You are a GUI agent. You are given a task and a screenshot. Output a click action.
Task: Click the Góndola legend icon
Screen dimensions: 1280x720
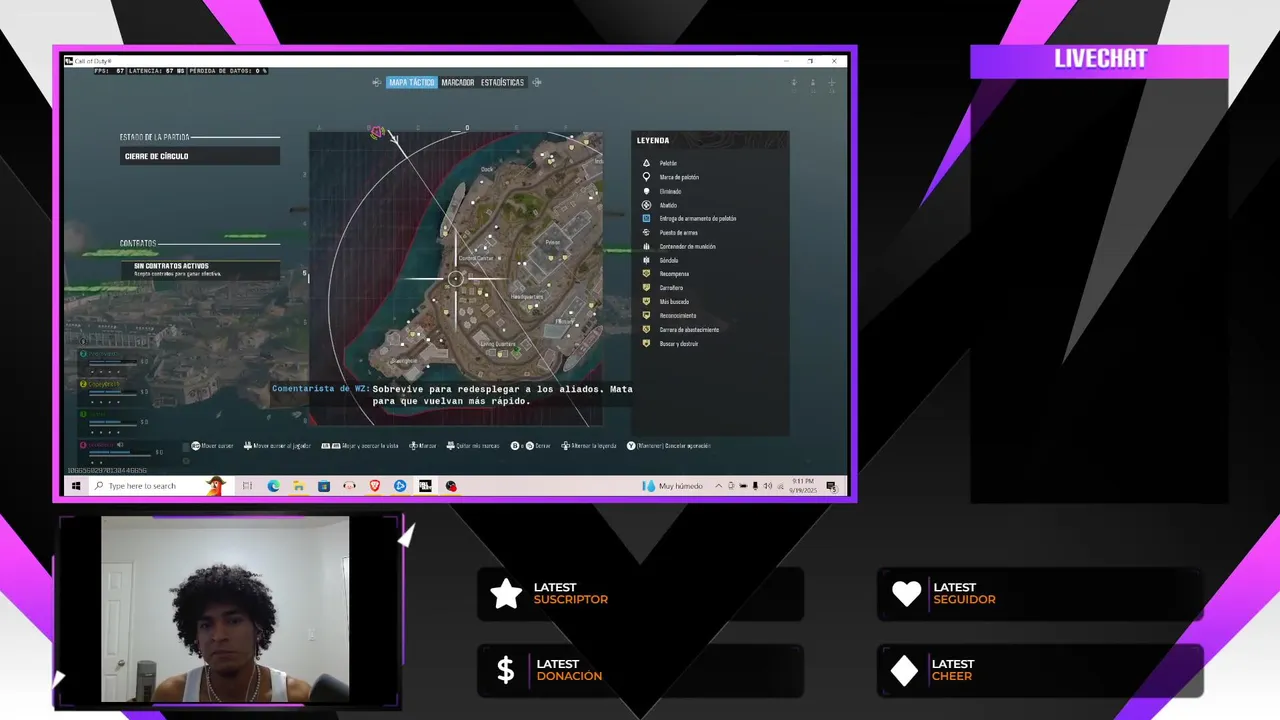click(x=646, y=260)
